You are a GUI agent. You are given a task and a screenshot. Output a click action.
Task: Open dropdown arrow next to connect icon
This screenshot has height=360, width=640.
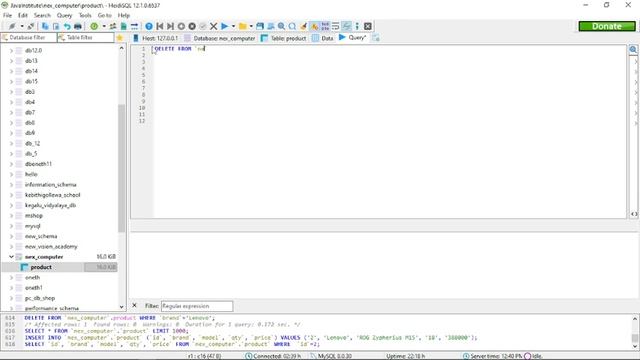[22, 26]
